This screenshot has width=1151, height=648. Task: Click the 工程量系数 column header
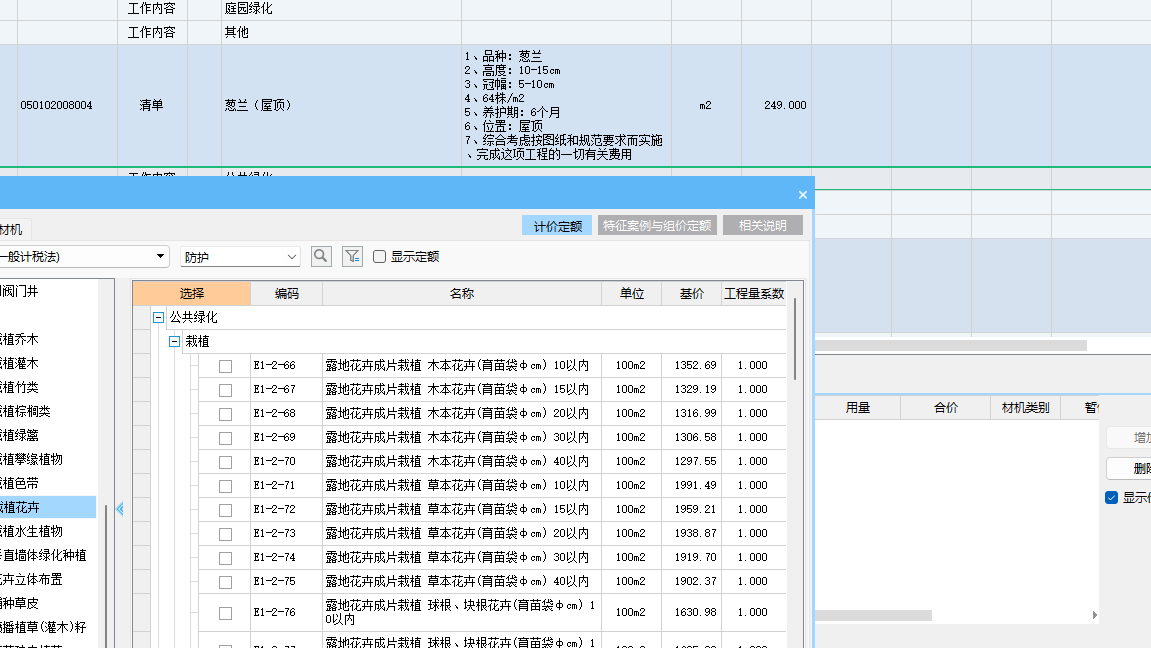coord(754,294)
